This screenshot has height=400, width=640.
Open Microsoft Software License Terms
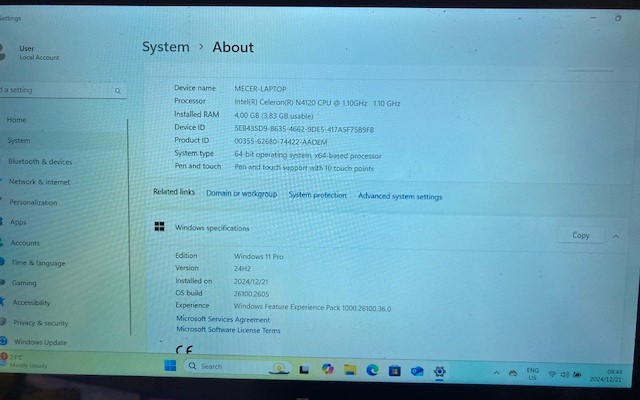(x=228, y=329)
